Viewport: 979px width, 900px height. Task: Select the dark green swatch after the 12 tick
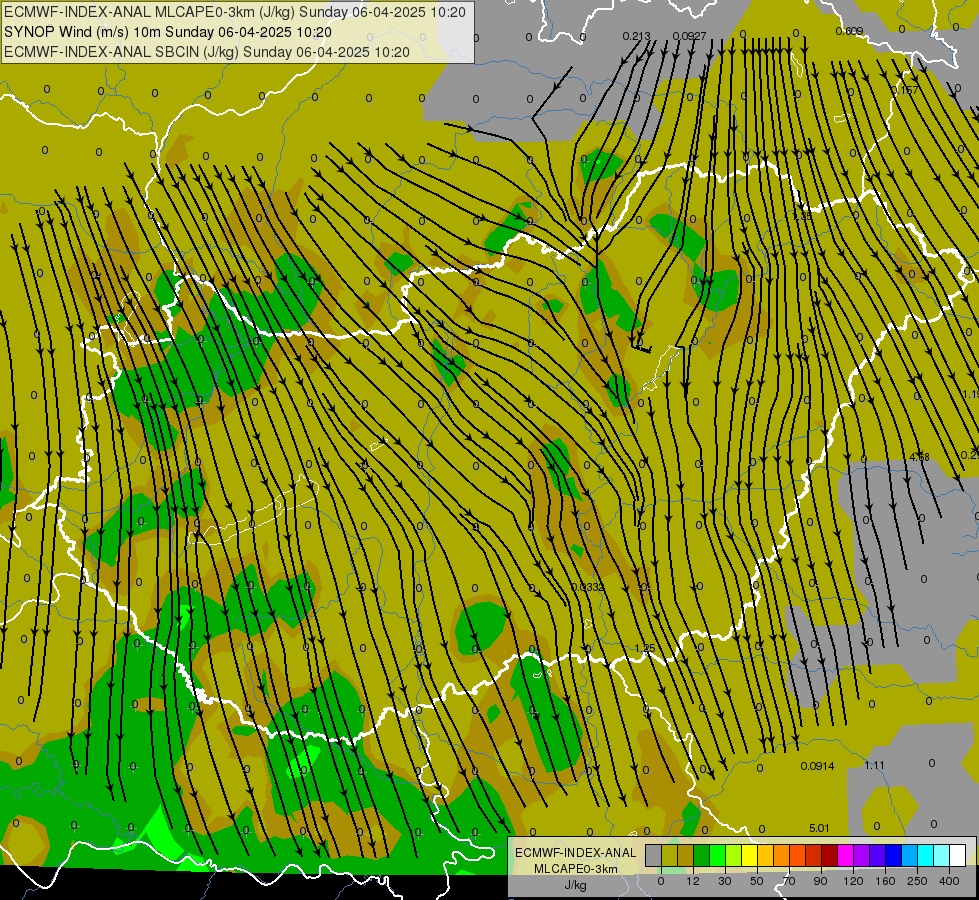tap(701, 855)
